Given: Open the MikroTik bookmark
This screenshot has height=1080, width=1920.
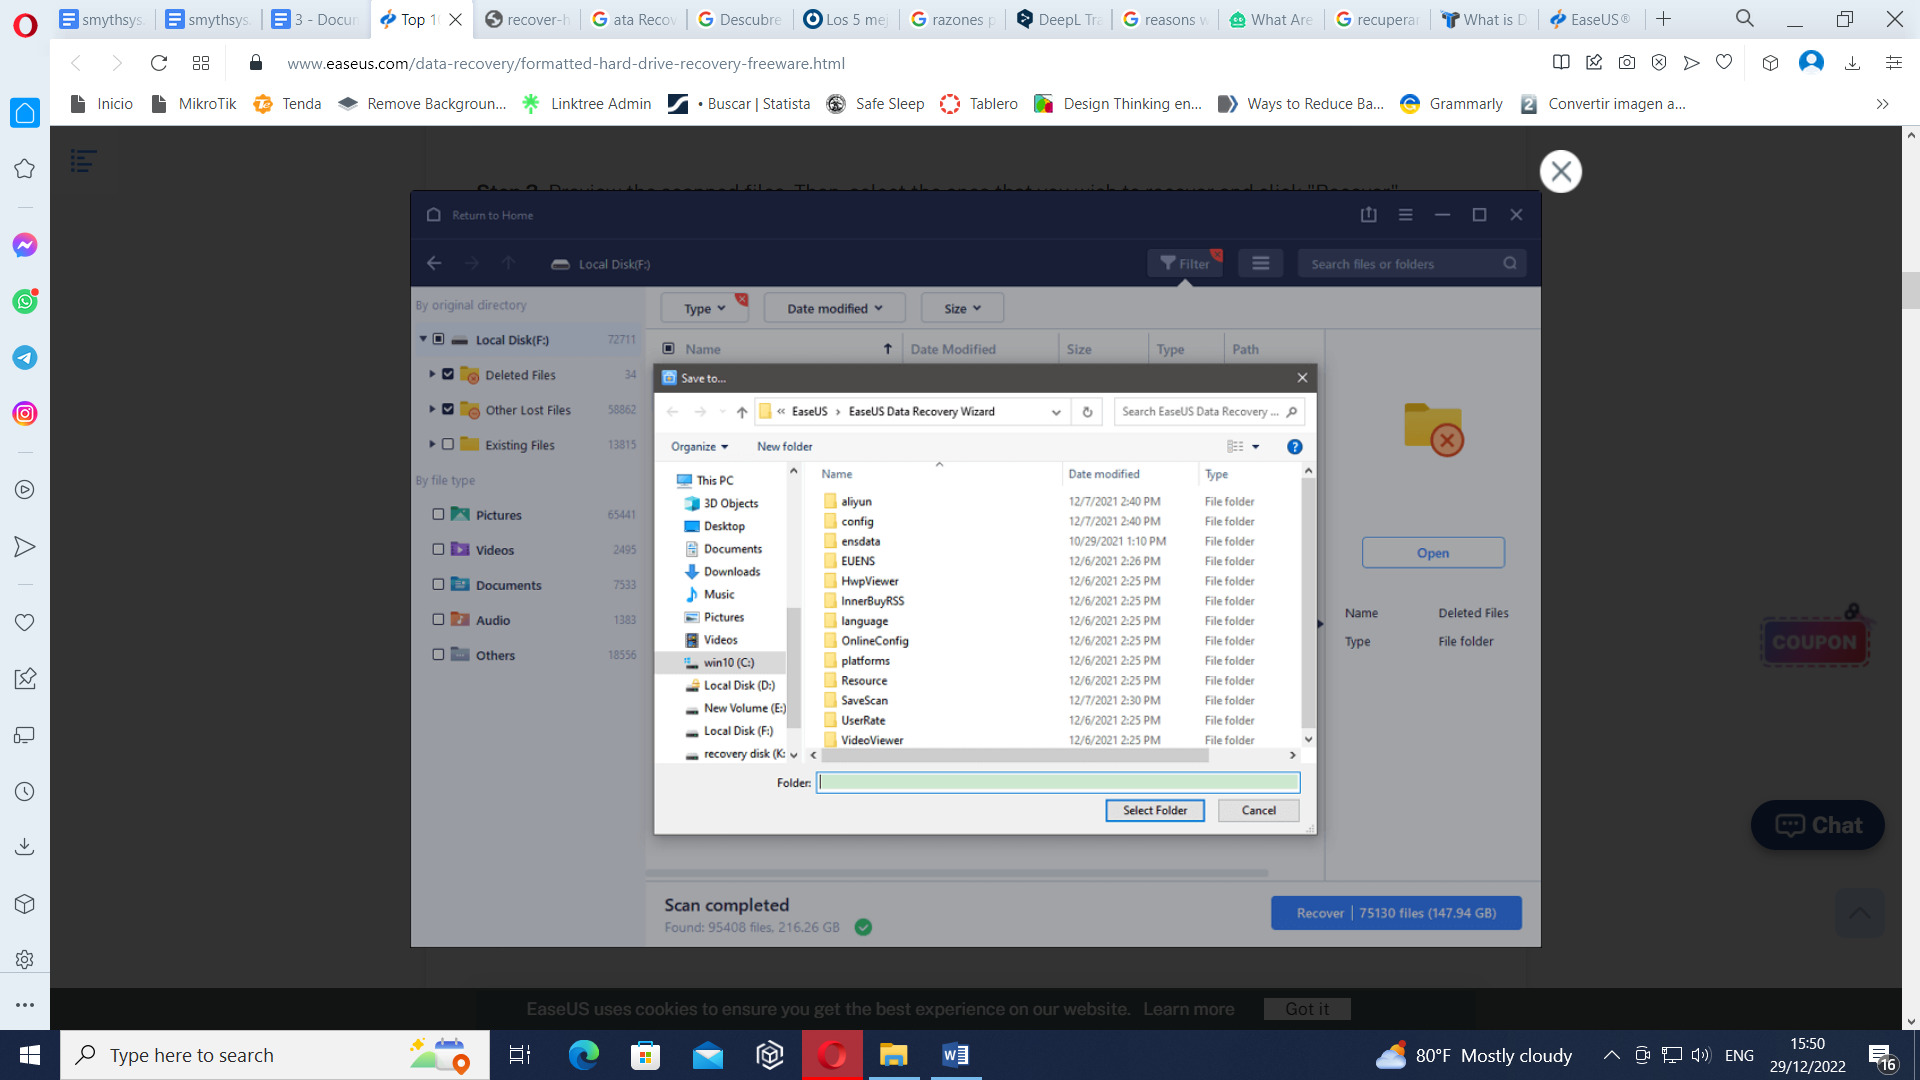Looking at the screenshot, I should 193,104.
